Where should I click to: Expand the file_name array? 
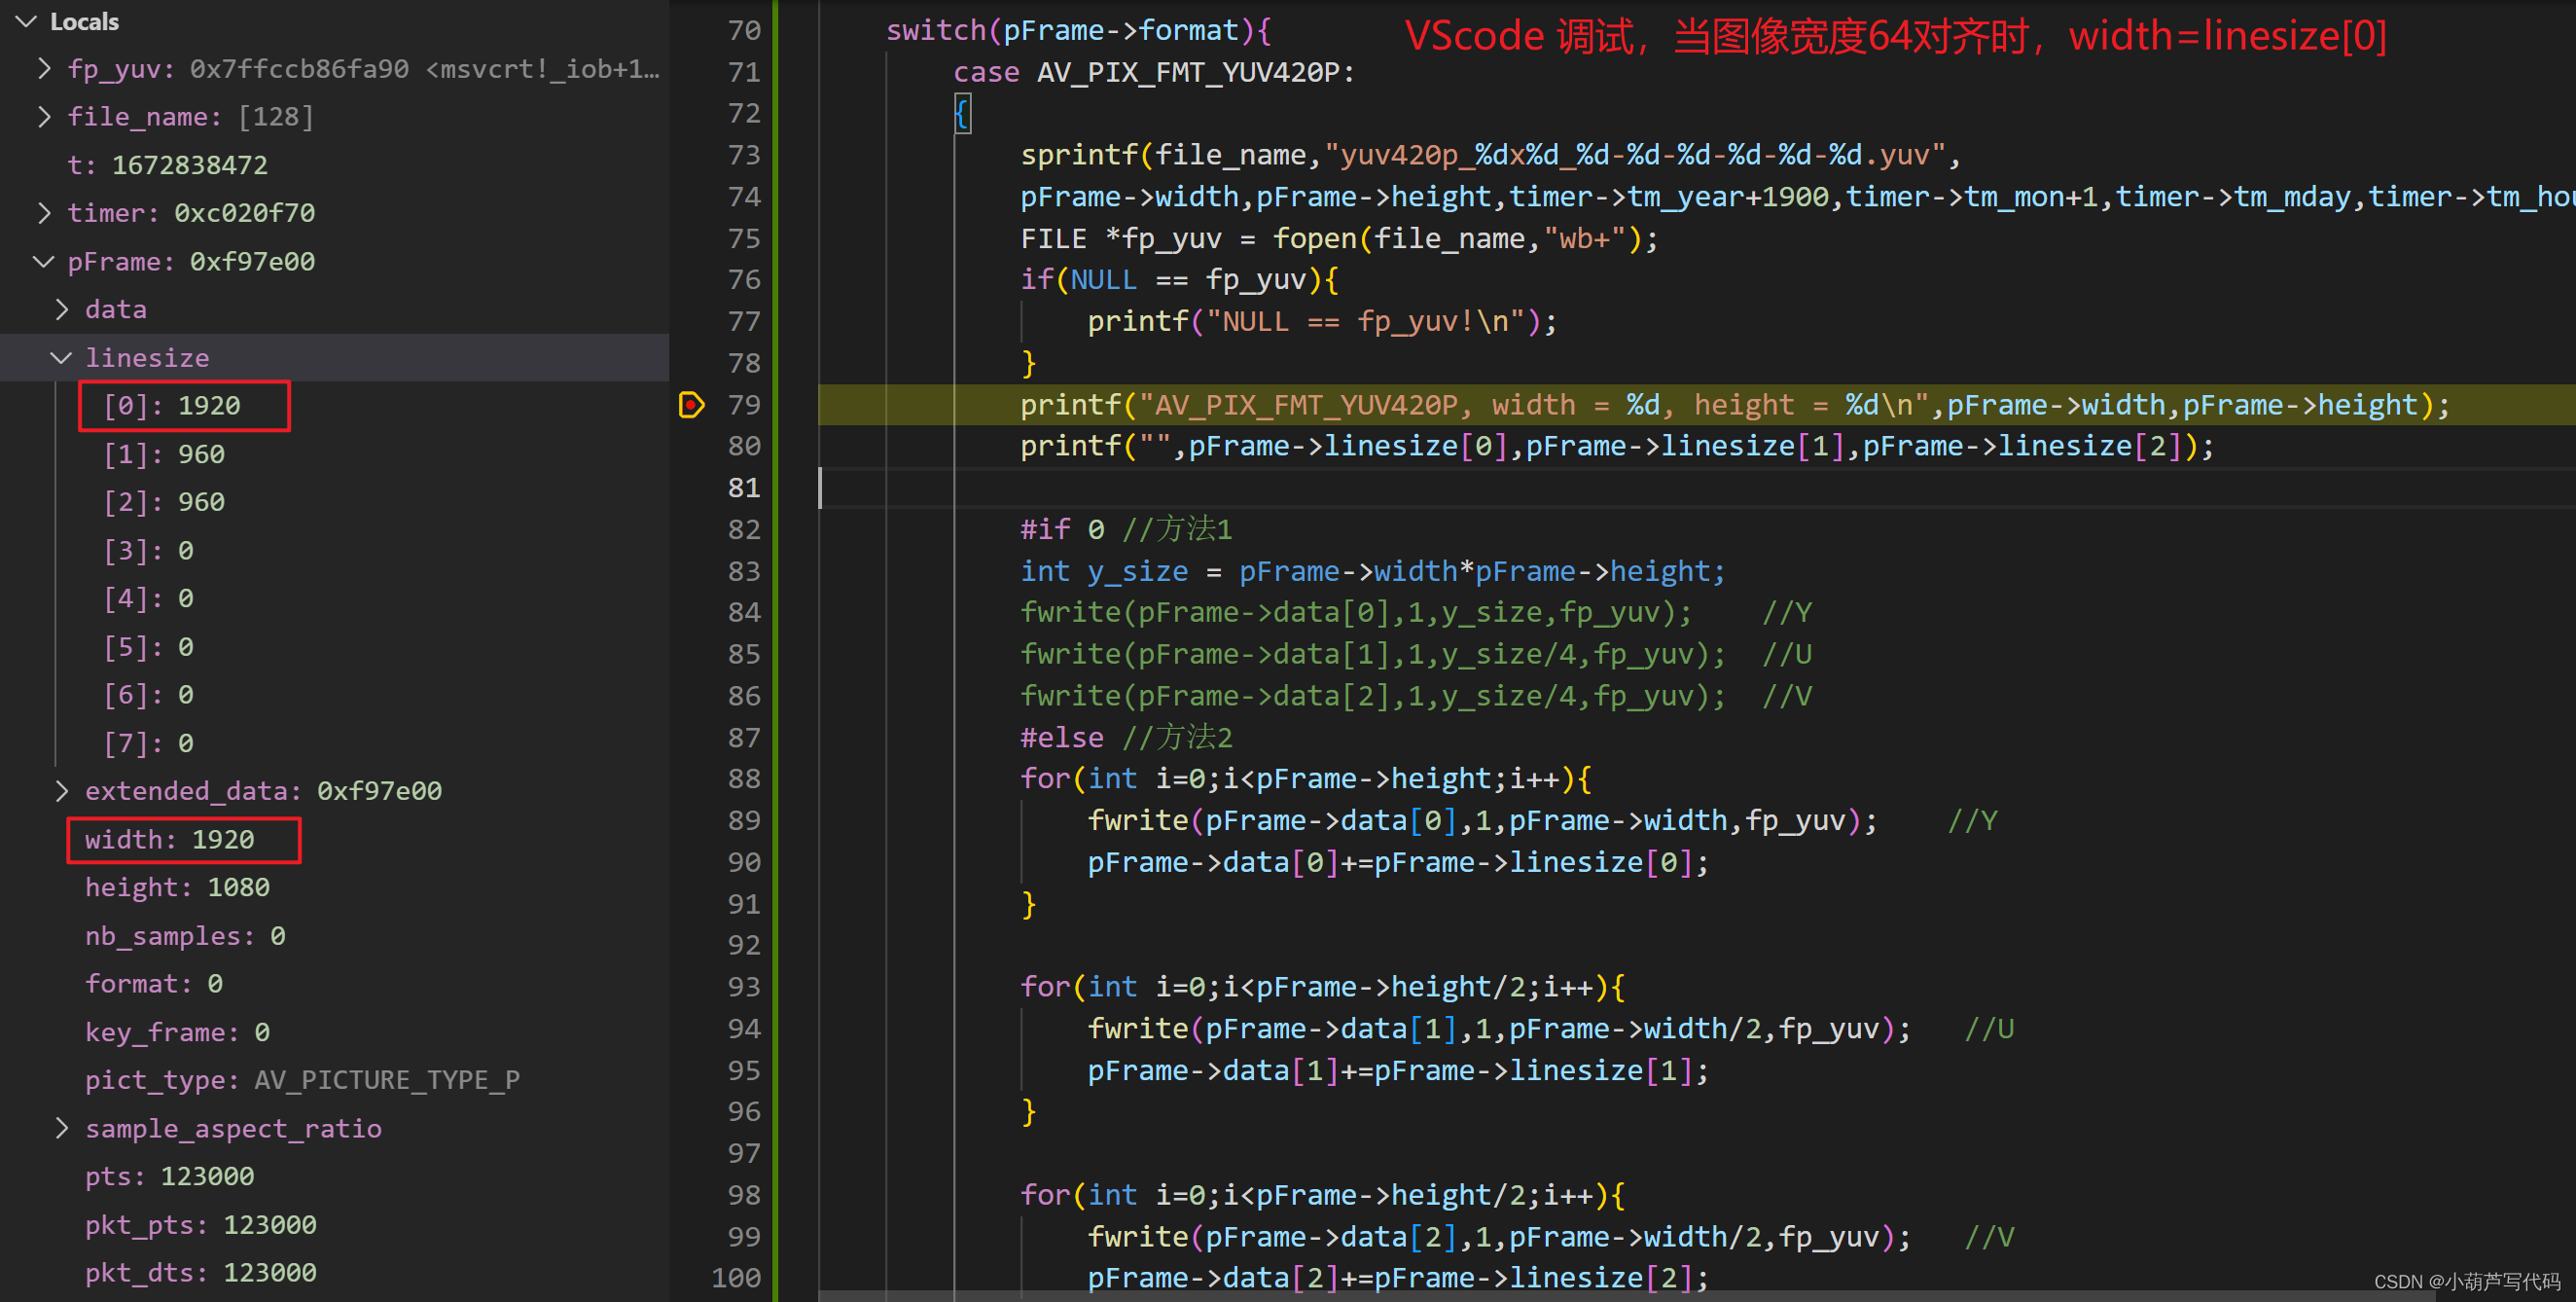pos(43,116)
